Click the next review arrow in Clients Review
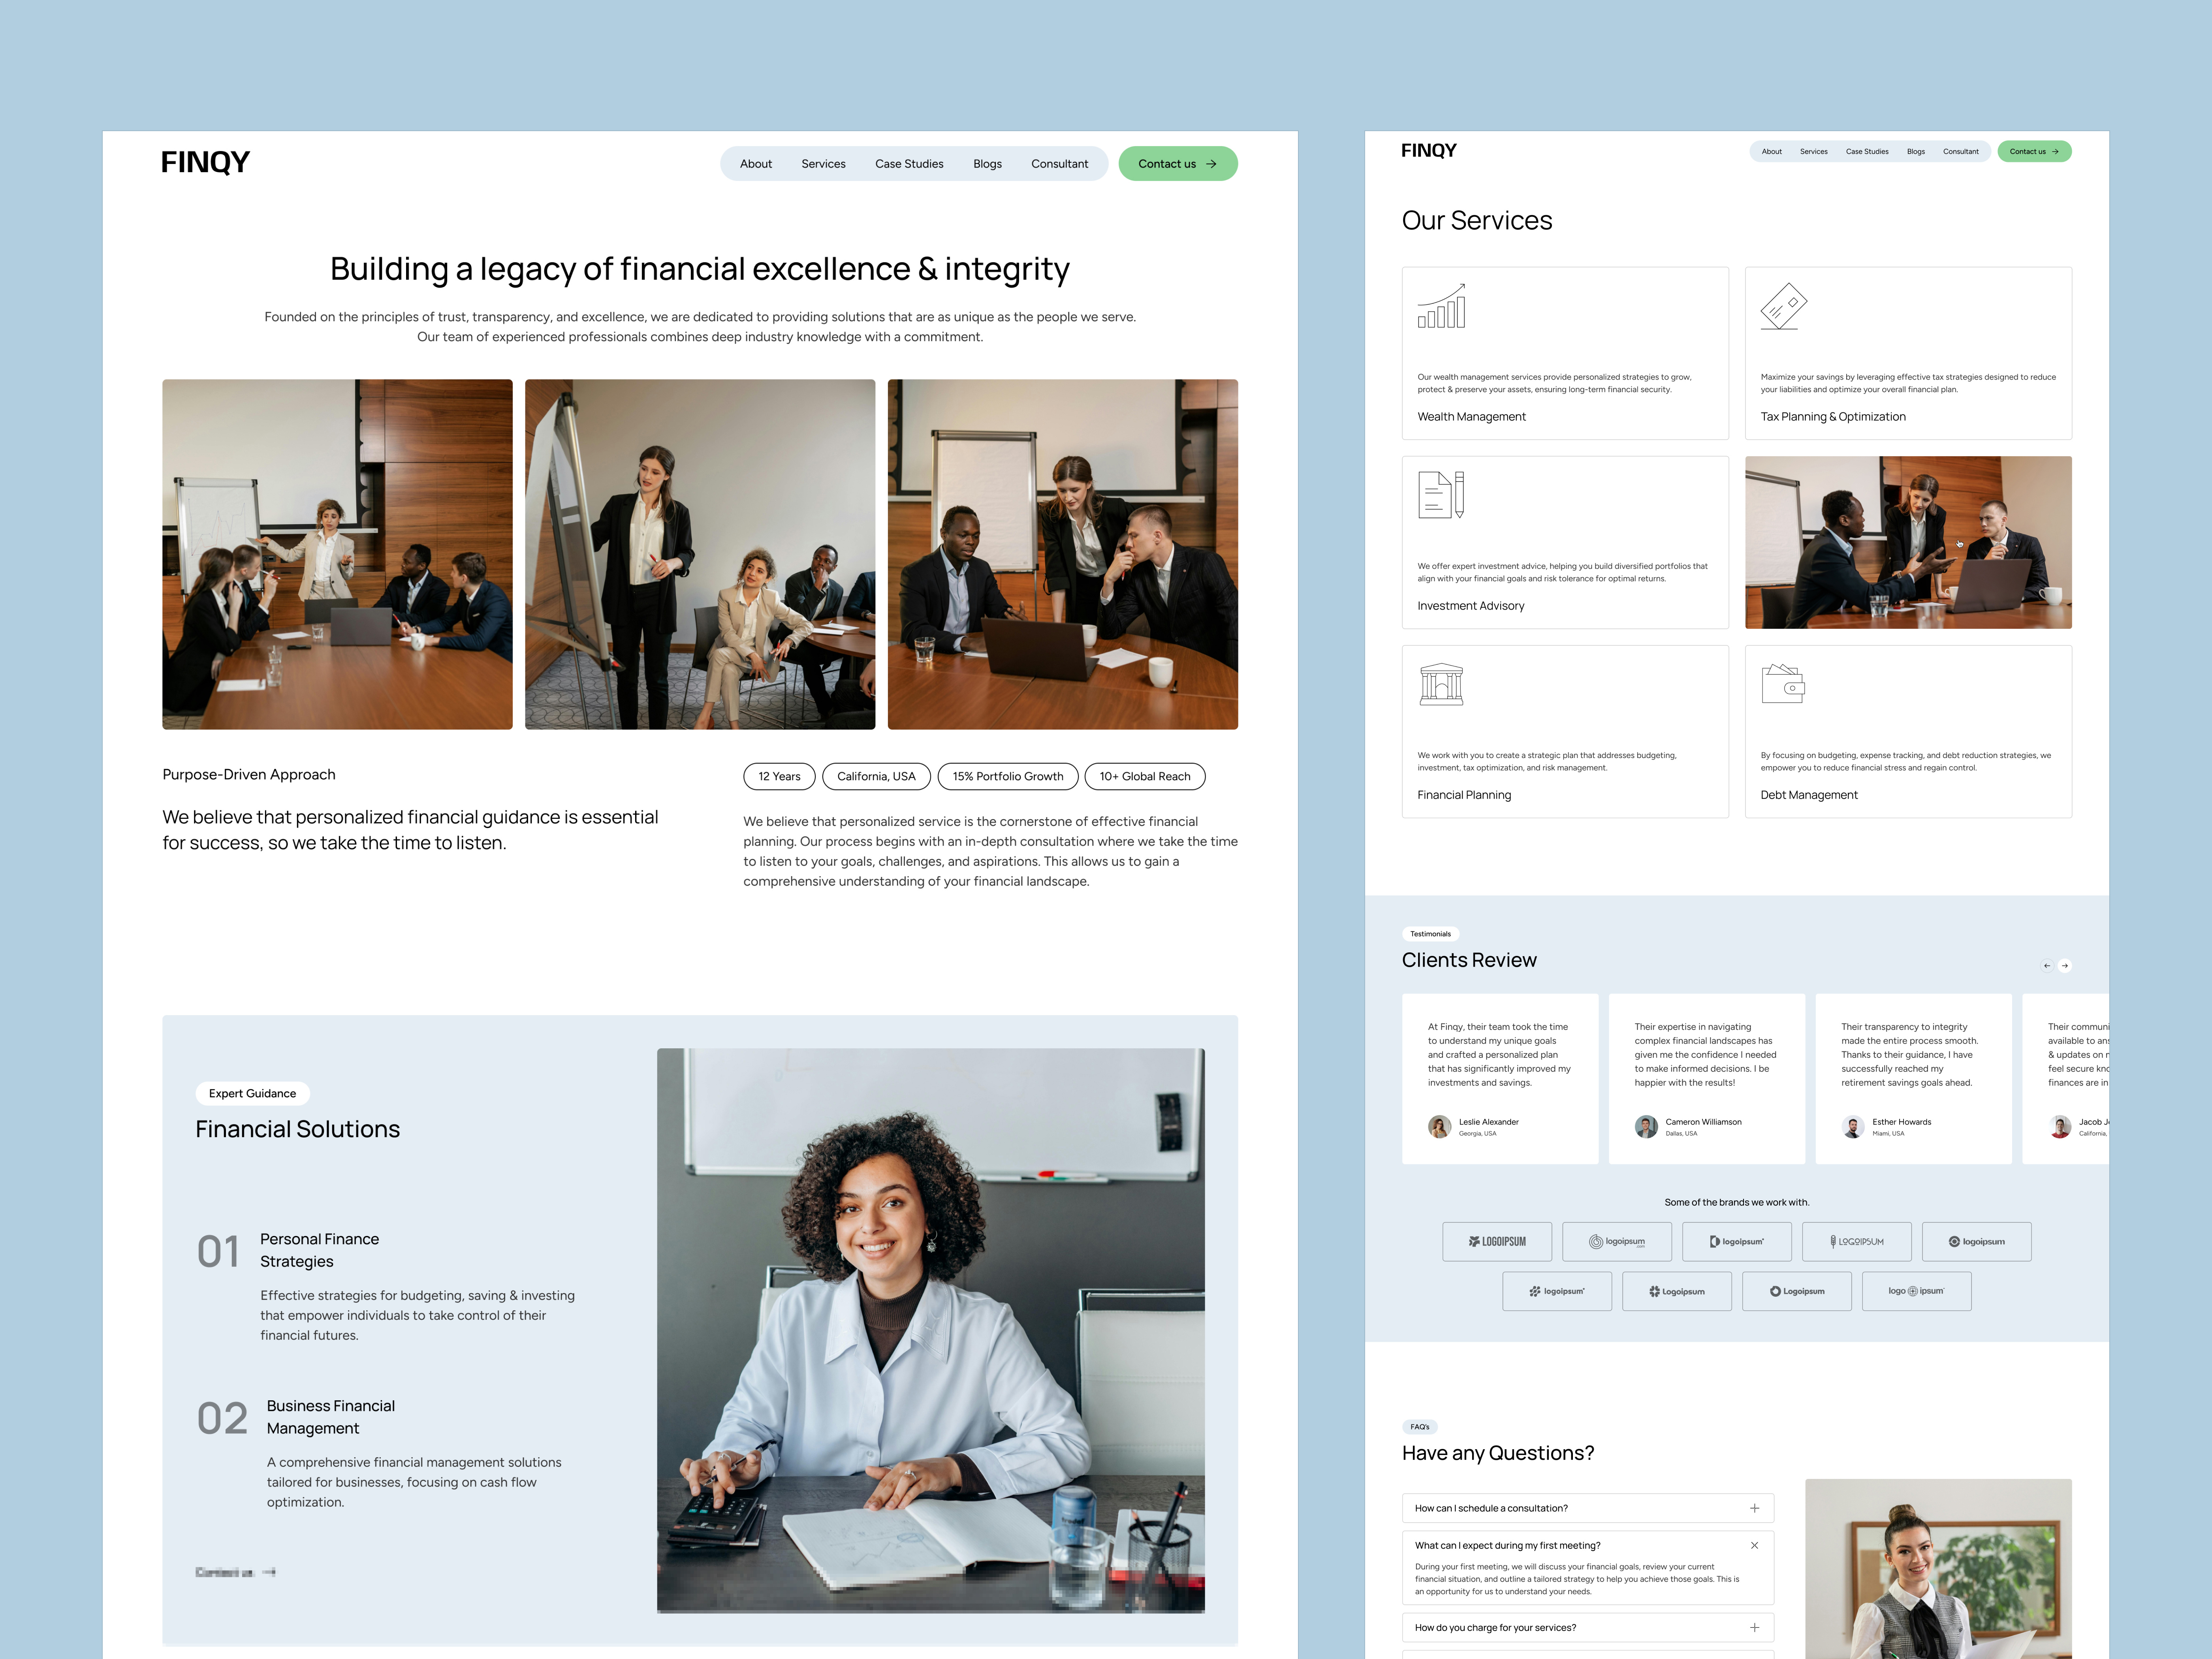This screenshot has width=2212, height=1659. click(2065, 966)
